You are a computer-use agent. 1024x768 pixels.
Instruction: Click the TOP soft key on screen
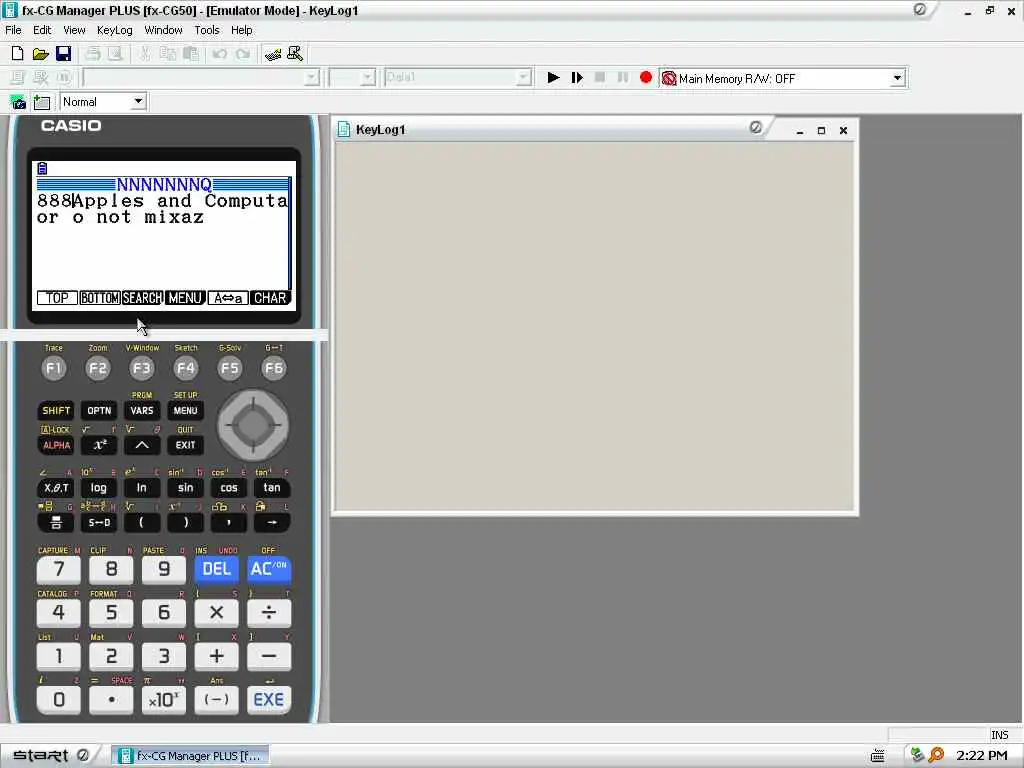click(57, 298)
